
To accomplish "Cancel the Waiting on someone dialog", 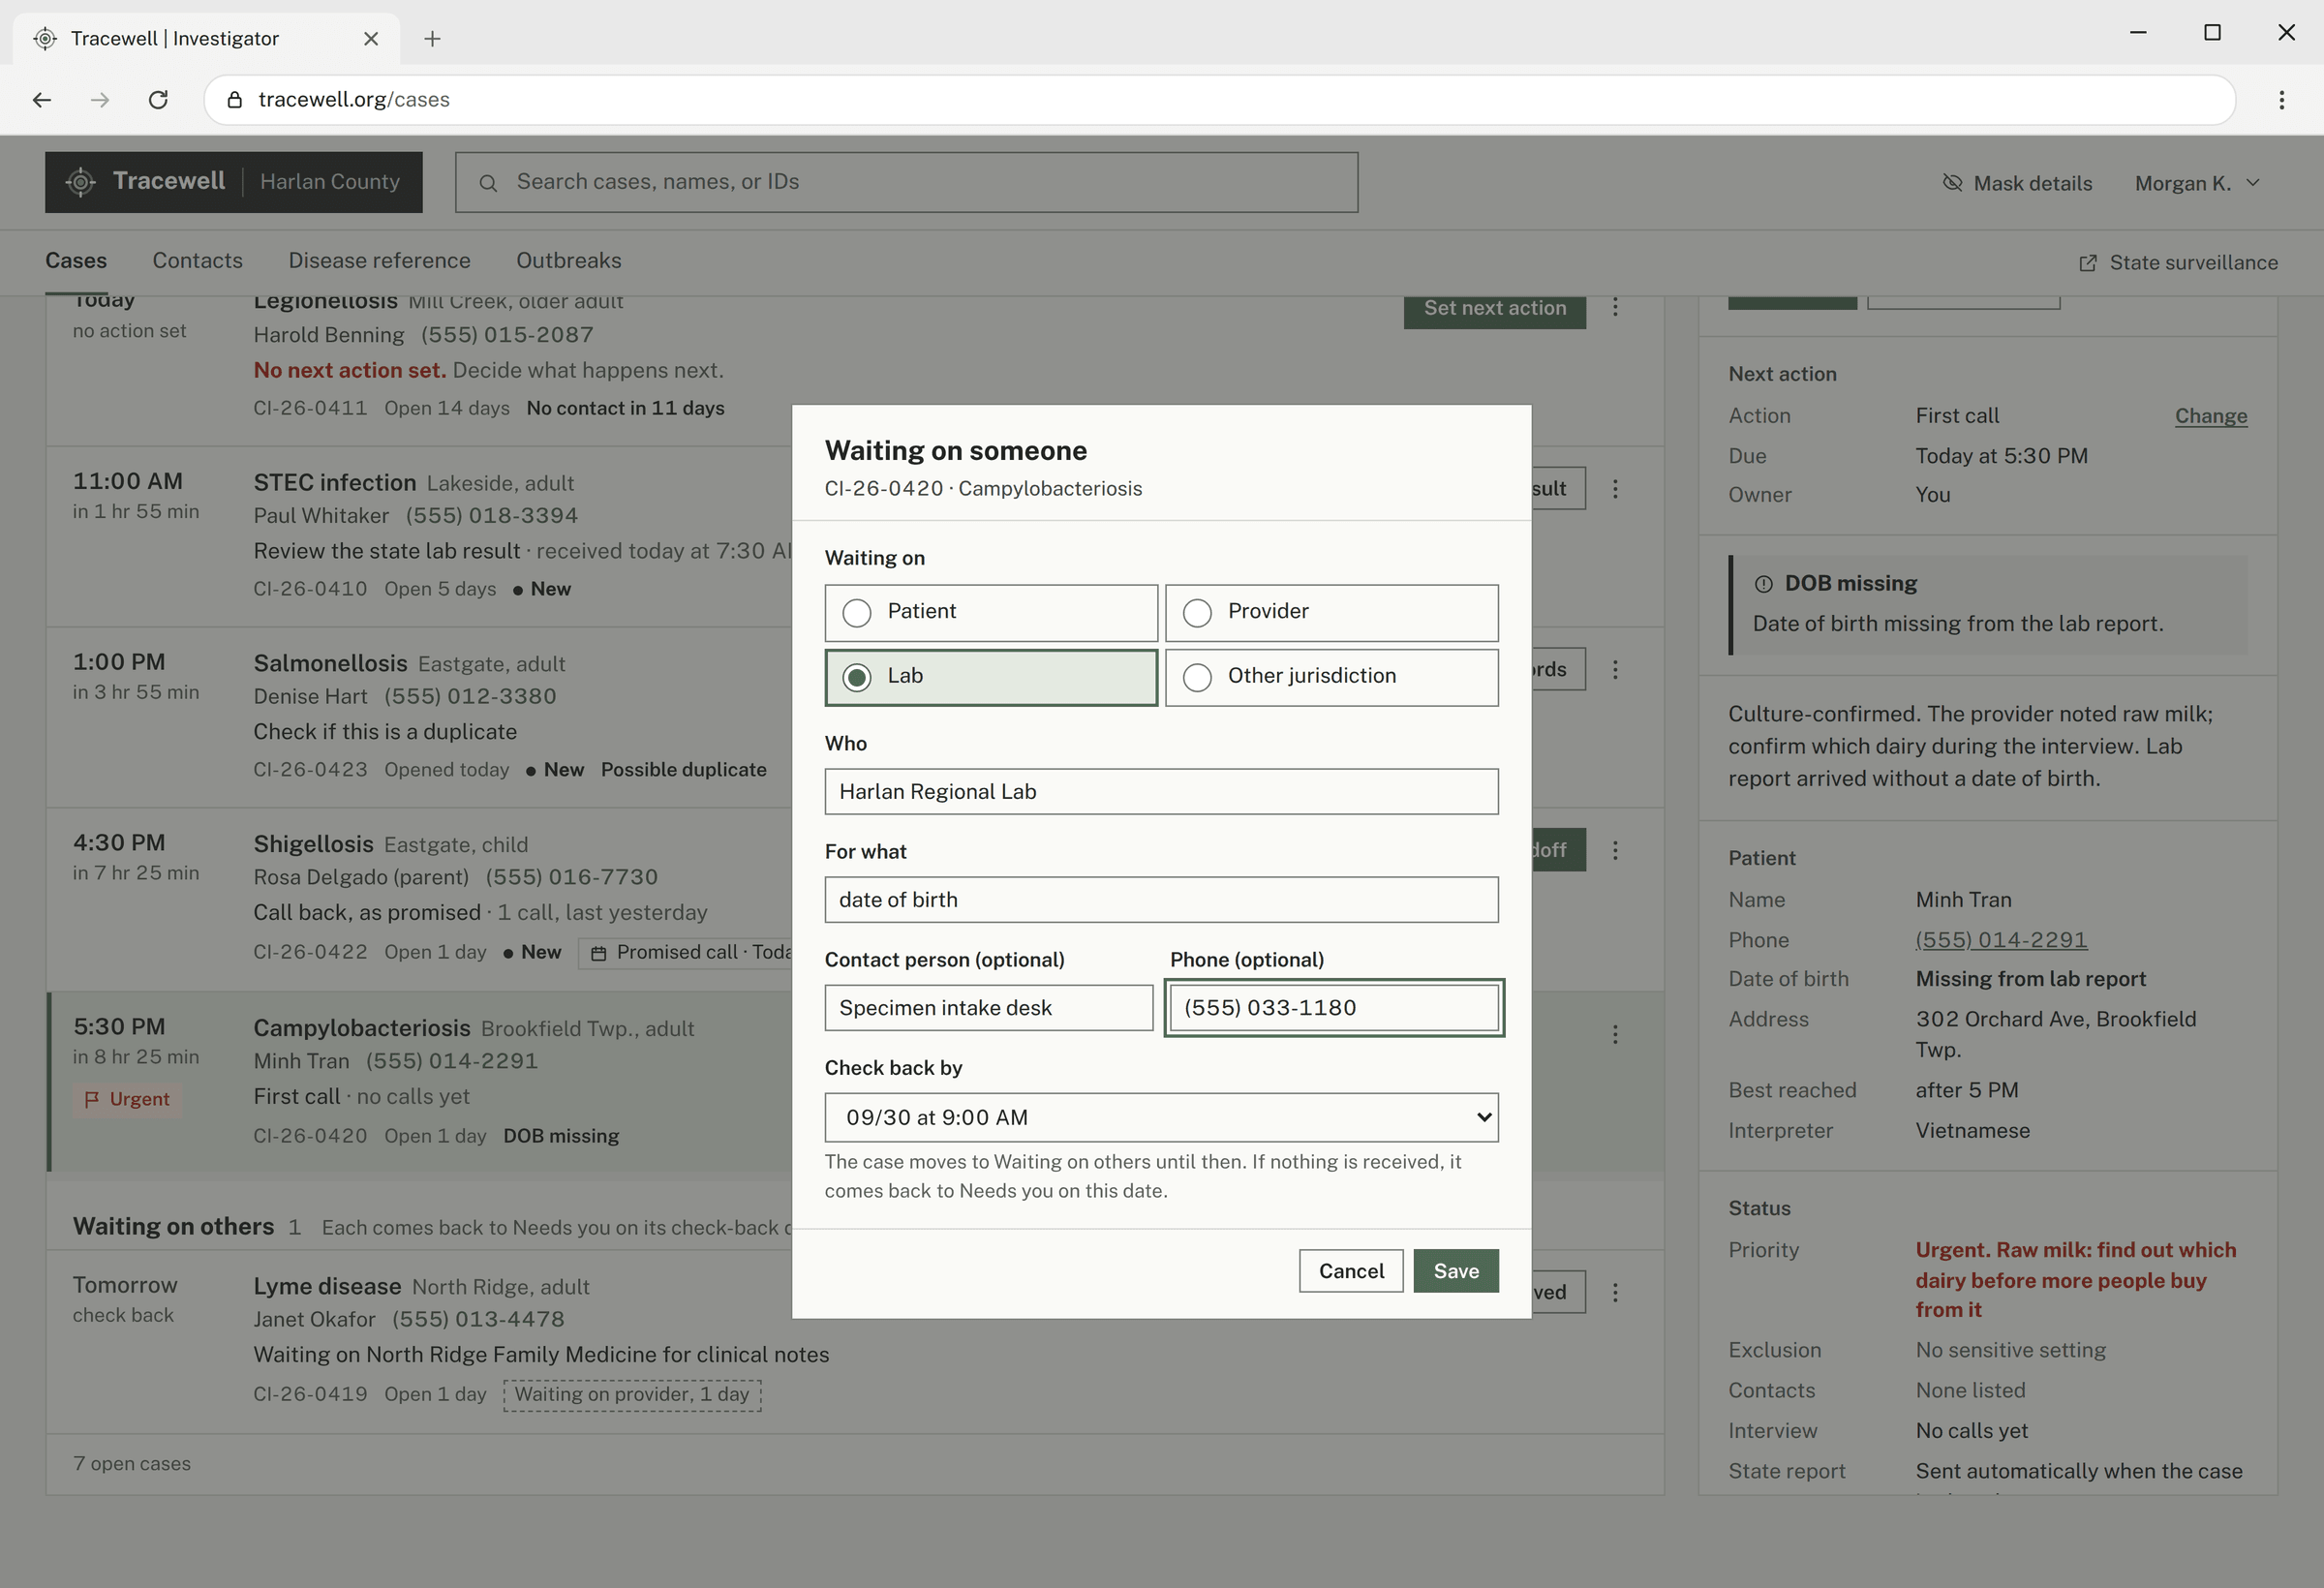I will [x=1351, y=1271].
